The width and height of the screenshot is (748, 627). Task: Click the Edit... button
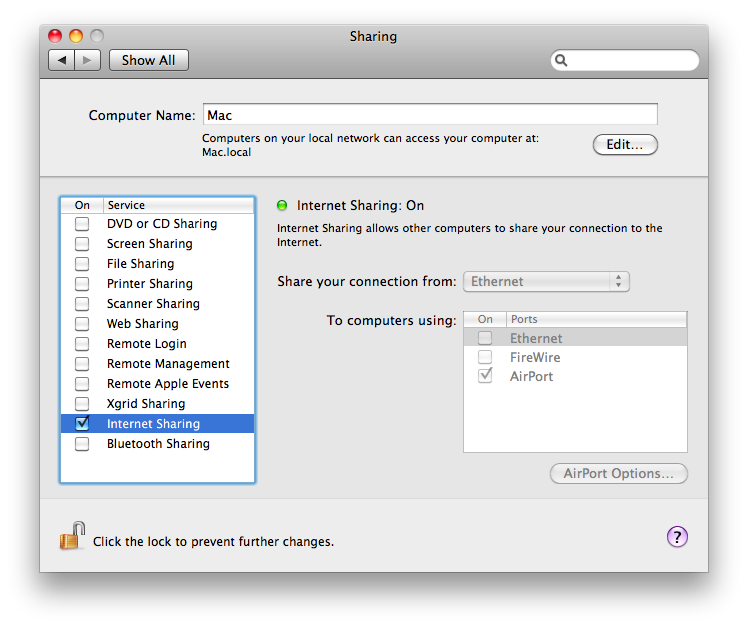(x=625, y=145)
